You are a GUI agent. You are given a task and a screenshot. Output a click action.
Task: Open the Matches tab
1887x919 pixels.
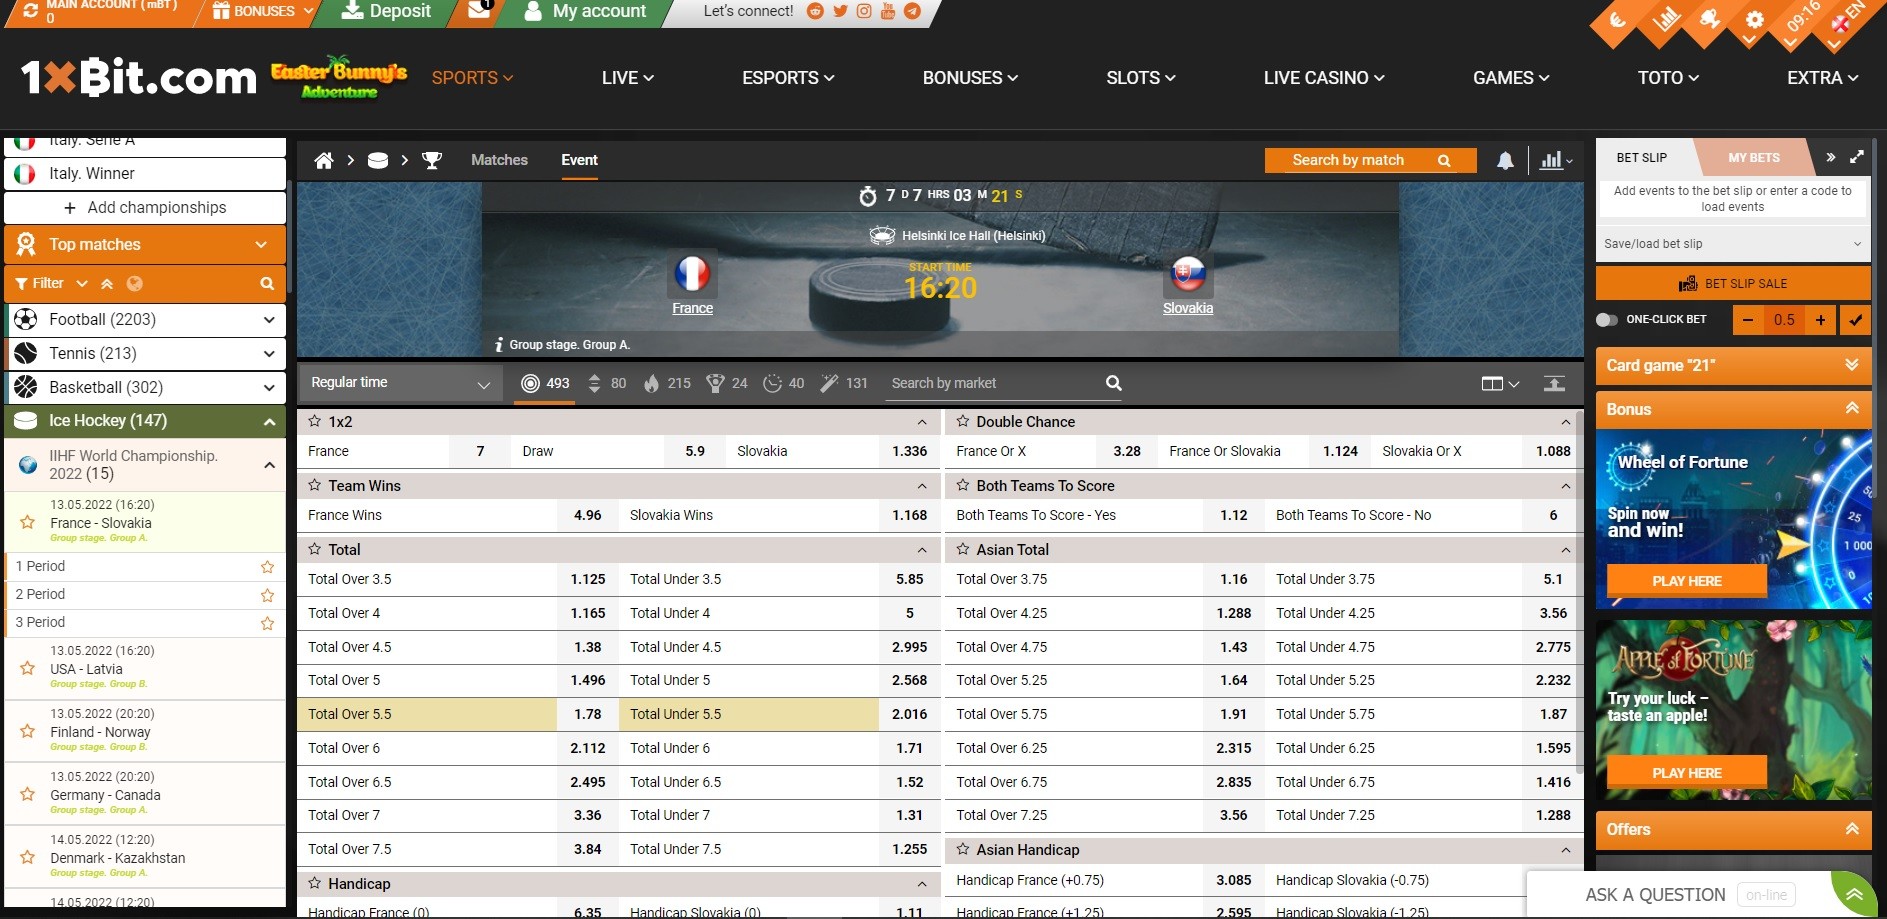[x=499, y=160]
